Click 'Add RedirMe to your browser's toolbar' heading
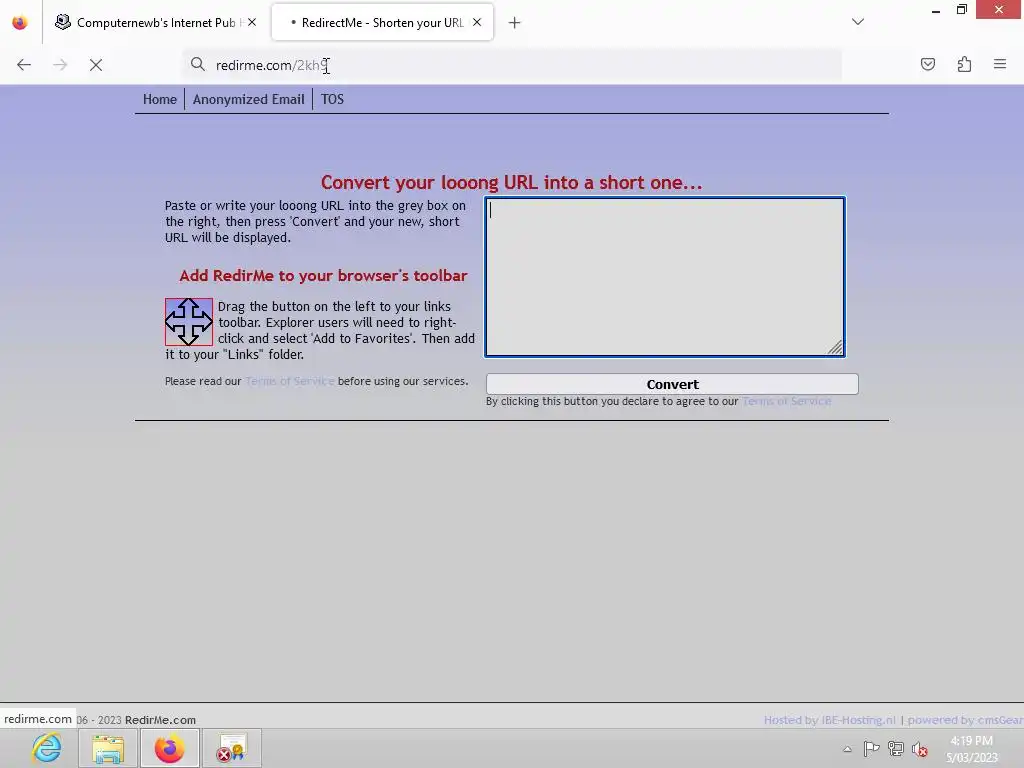The width and height of the screenshot is (1024, 768). 323,276
